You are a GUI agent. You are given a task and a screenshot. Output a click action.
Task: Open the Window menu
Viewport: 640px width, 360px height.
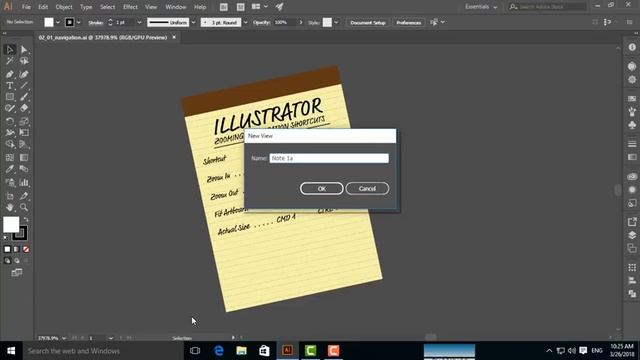click(176, 7)
